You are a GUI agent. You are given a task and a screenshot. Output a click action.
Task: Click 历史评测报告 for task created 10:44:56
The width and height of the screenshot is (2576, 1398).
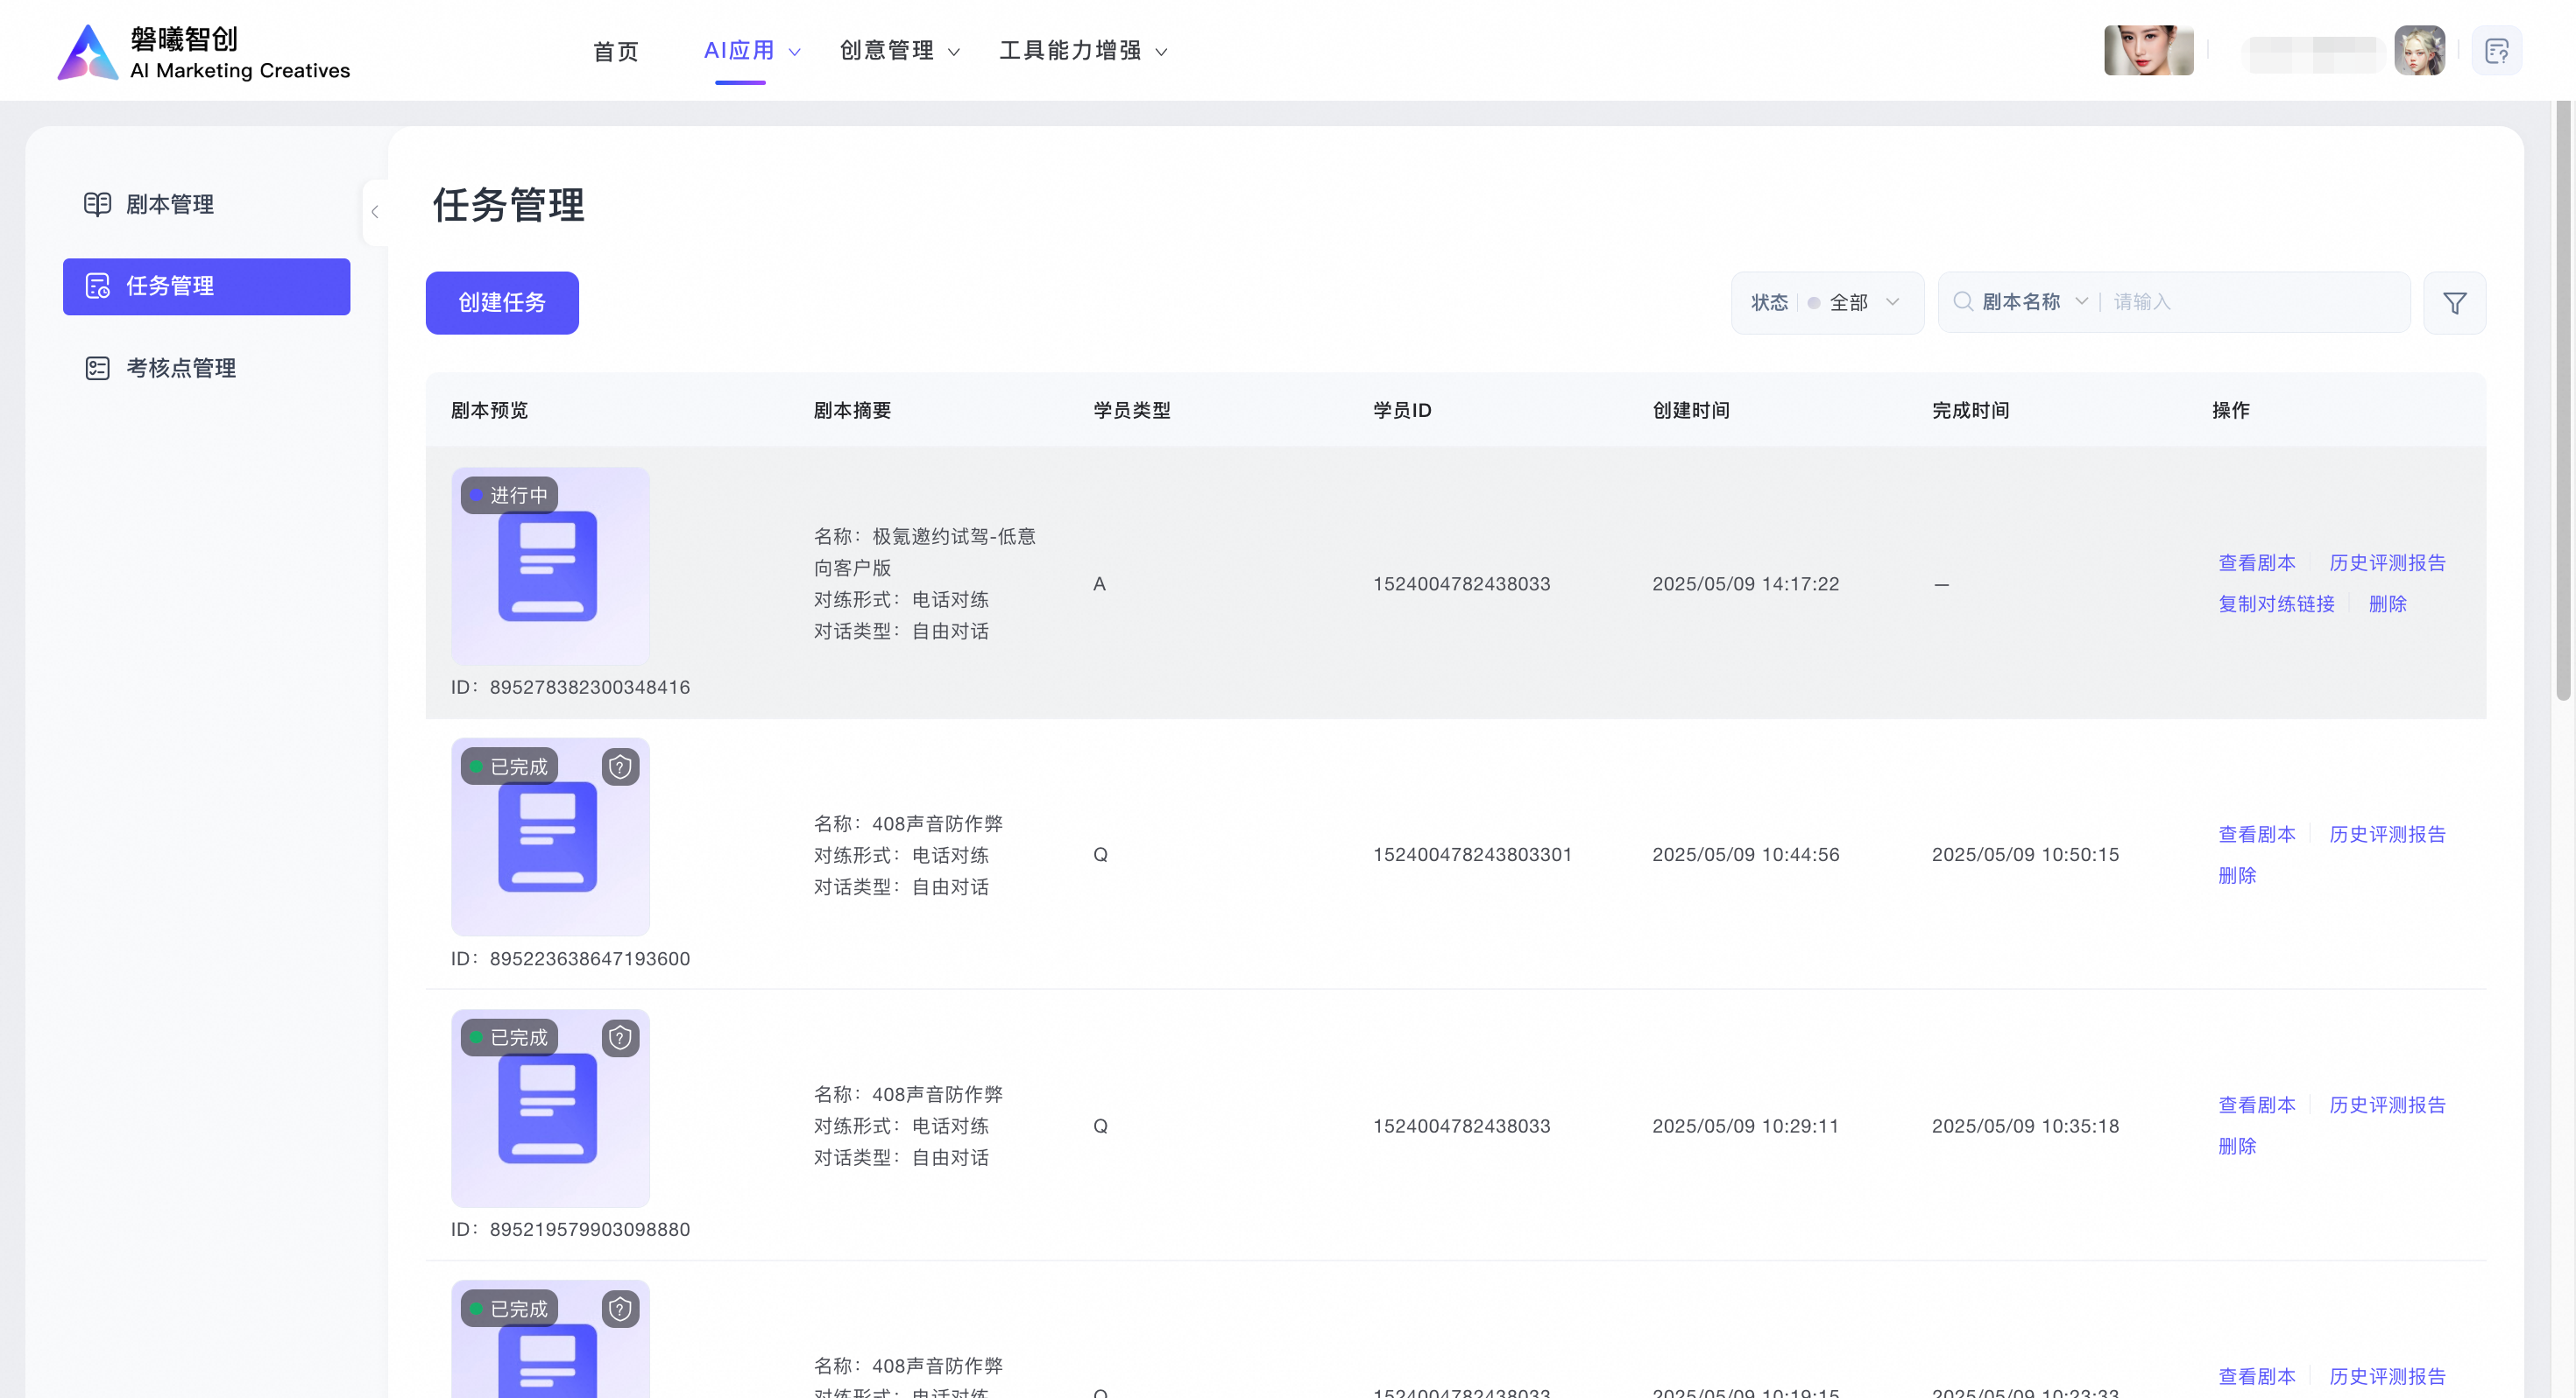click(x=2387, y=834)
